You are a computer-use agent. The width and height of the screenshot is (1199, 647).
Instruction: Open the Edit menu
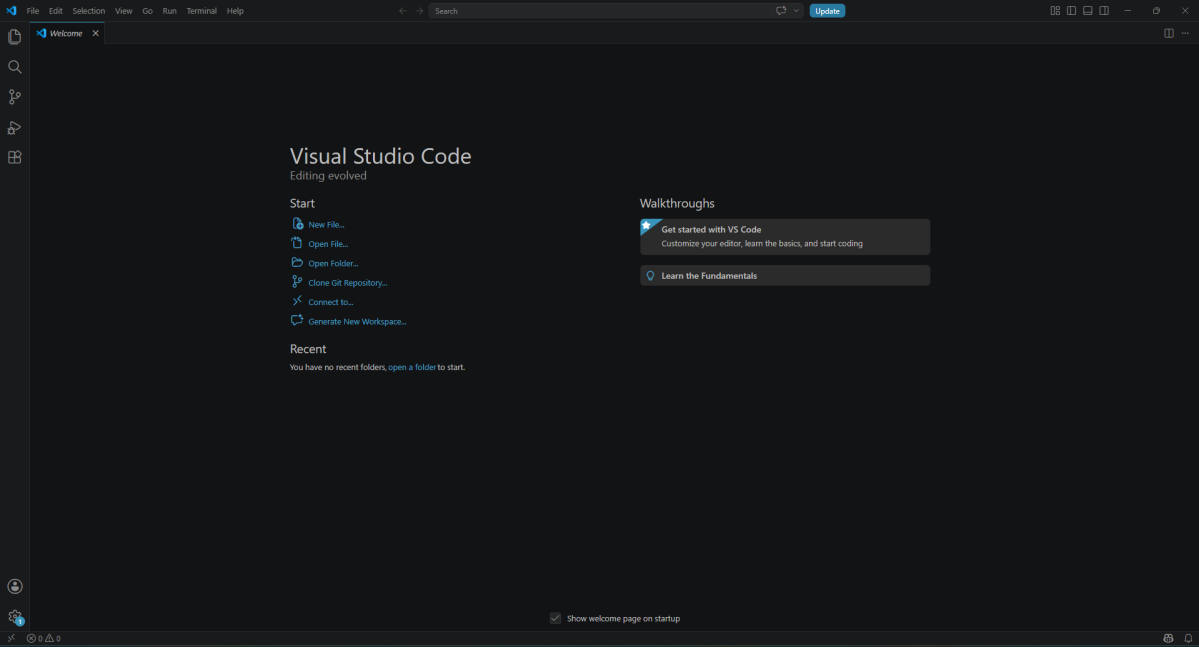click(56, 11)
